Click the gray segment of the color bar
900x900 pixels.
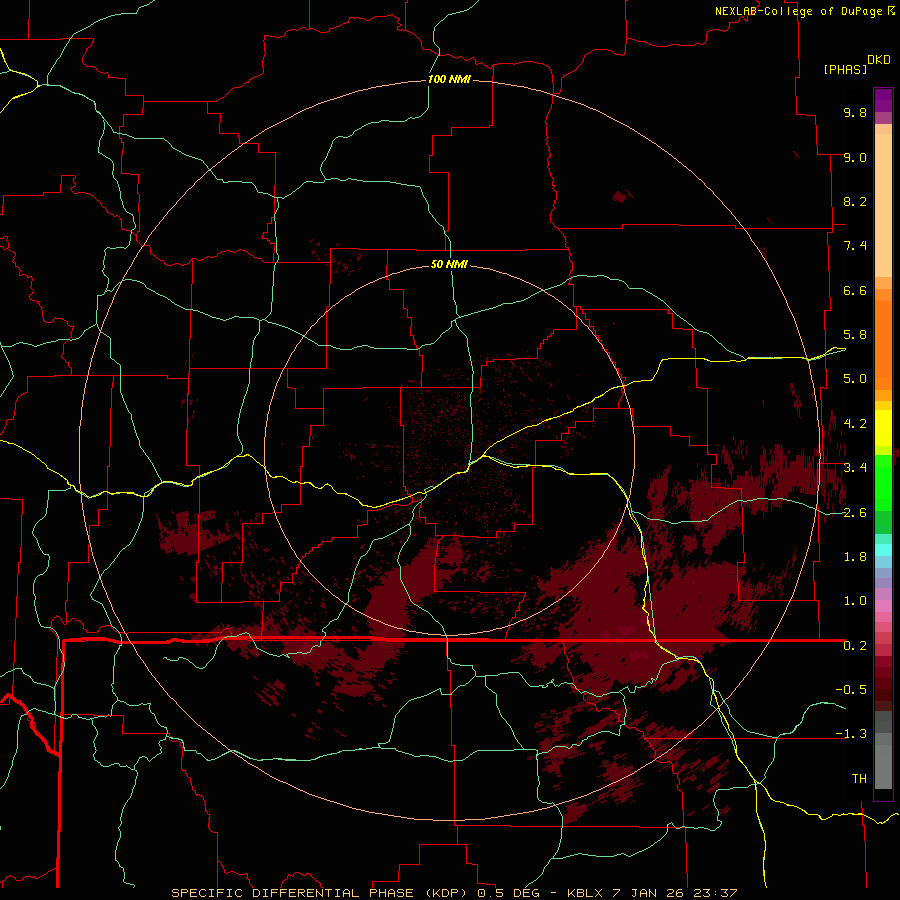click(x=883, y=749)
